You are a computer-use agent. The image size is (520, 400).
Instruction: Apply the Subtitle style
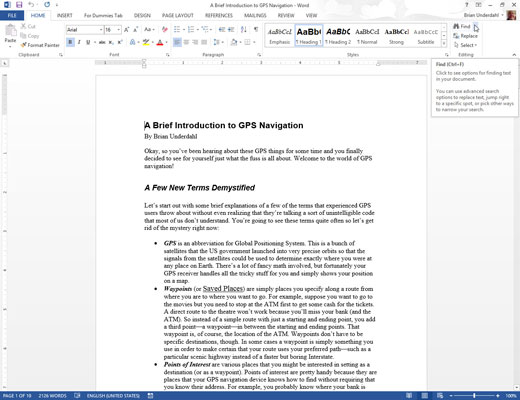tap(426, 35)
